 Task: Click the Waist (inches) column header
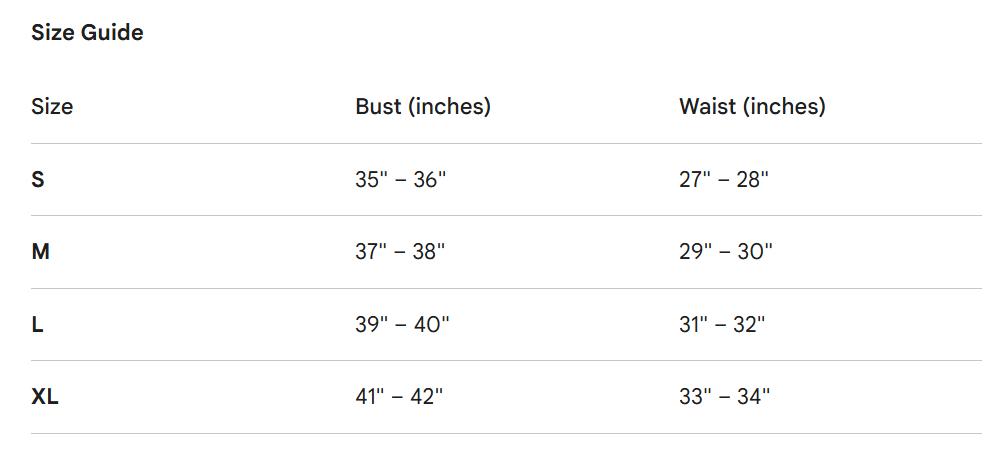[x=752, y=106]
